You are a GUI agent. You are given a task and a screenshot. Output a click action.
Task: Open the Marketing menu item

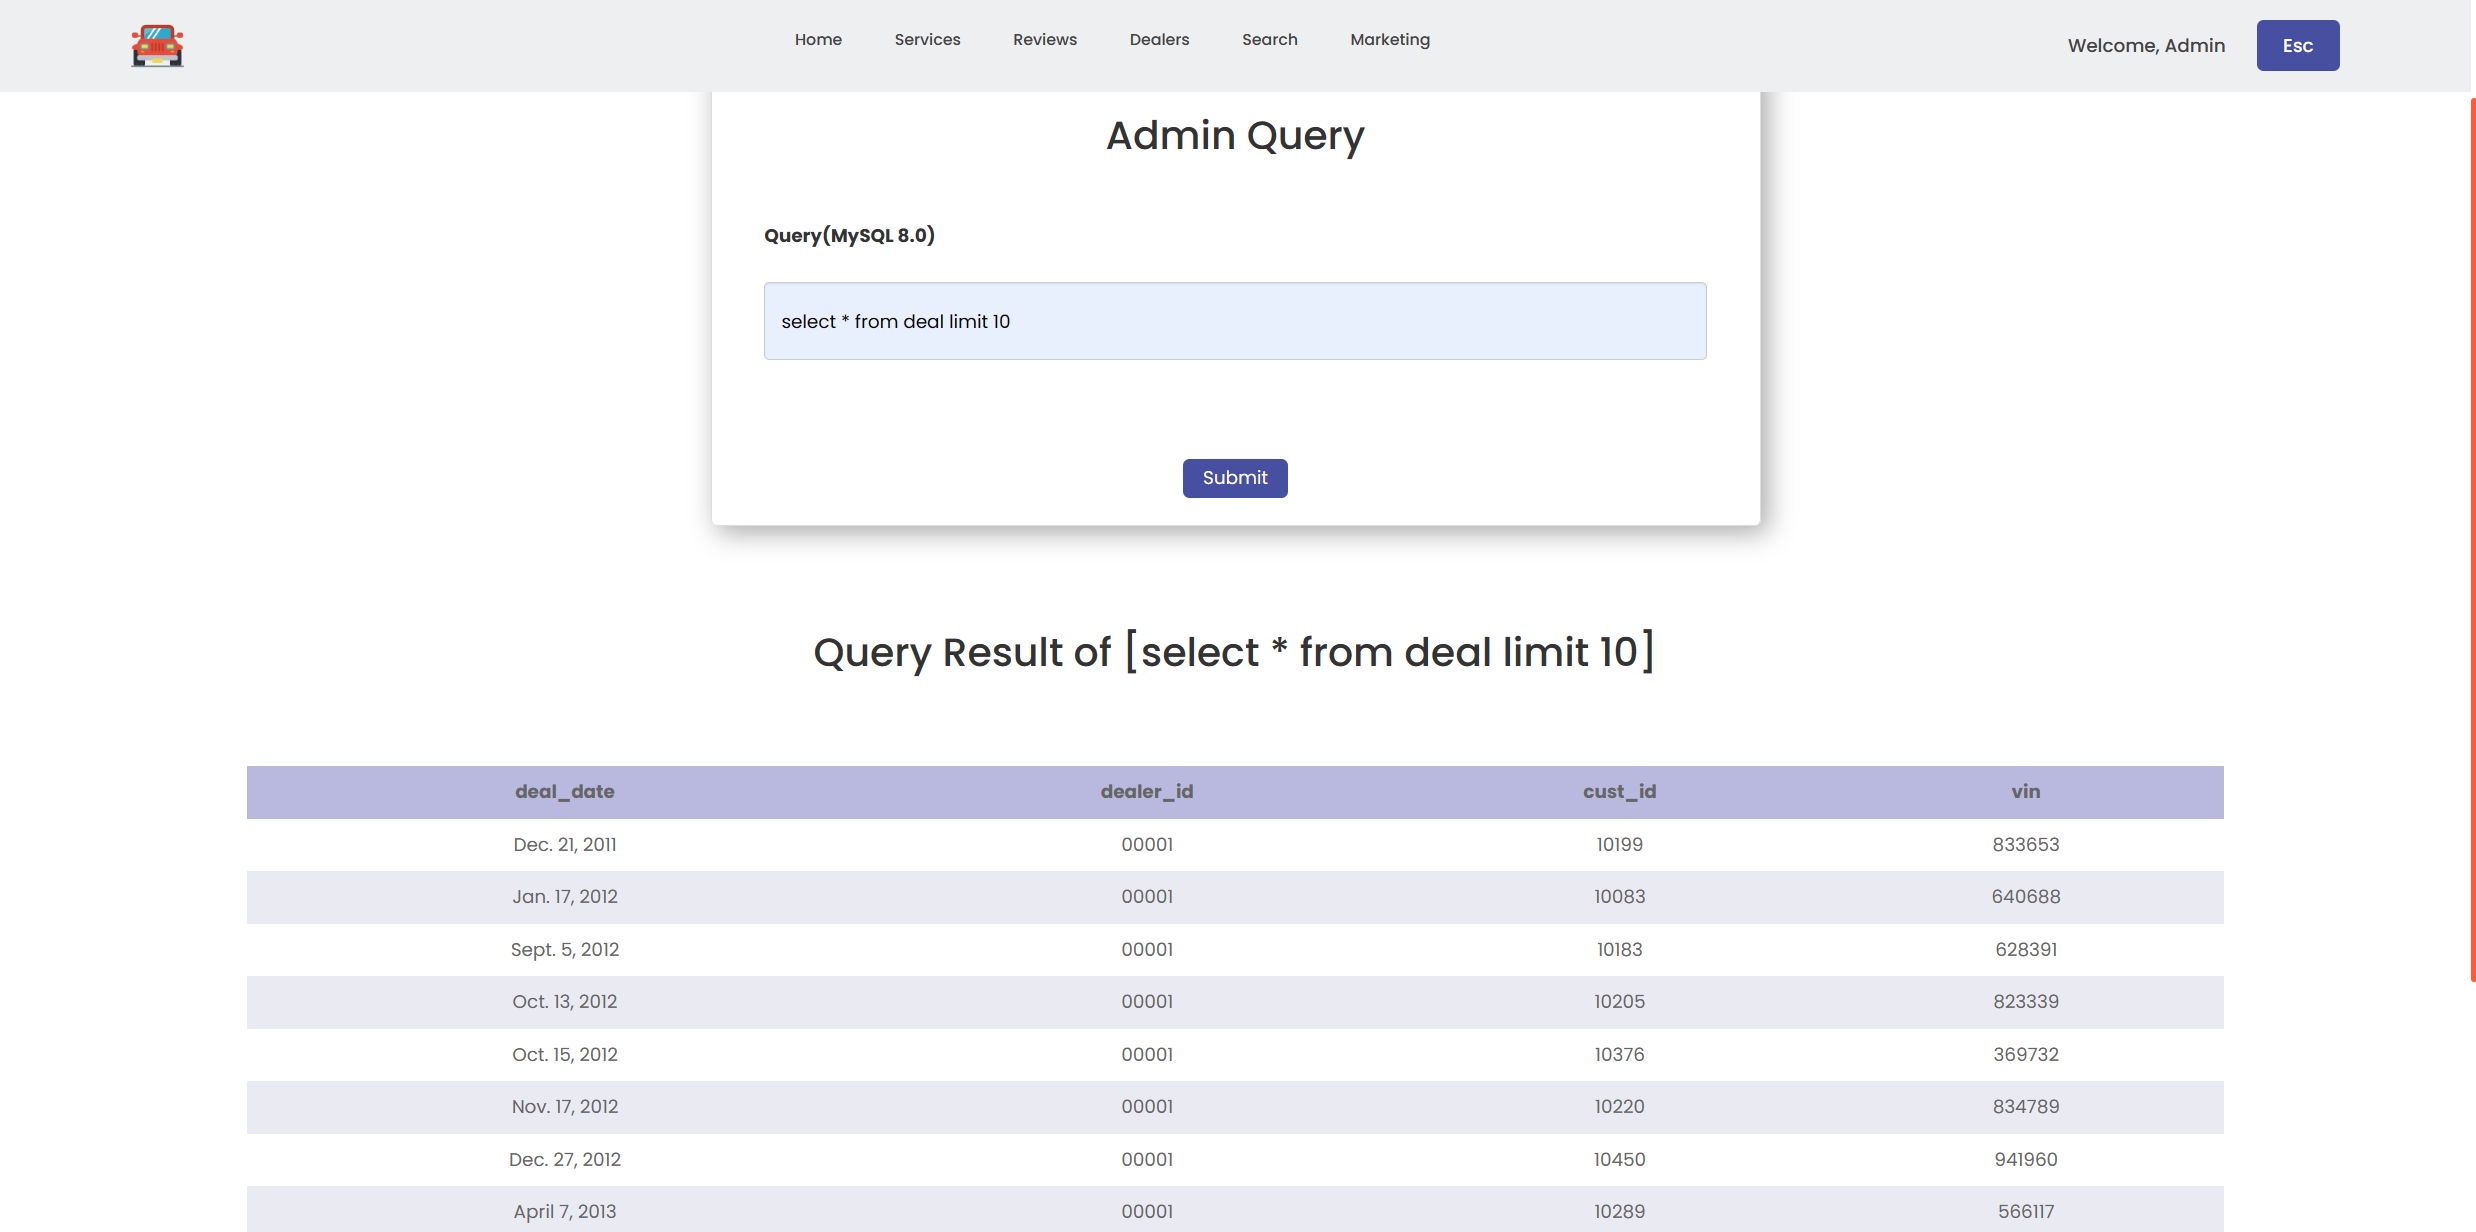pos(1389,40)
